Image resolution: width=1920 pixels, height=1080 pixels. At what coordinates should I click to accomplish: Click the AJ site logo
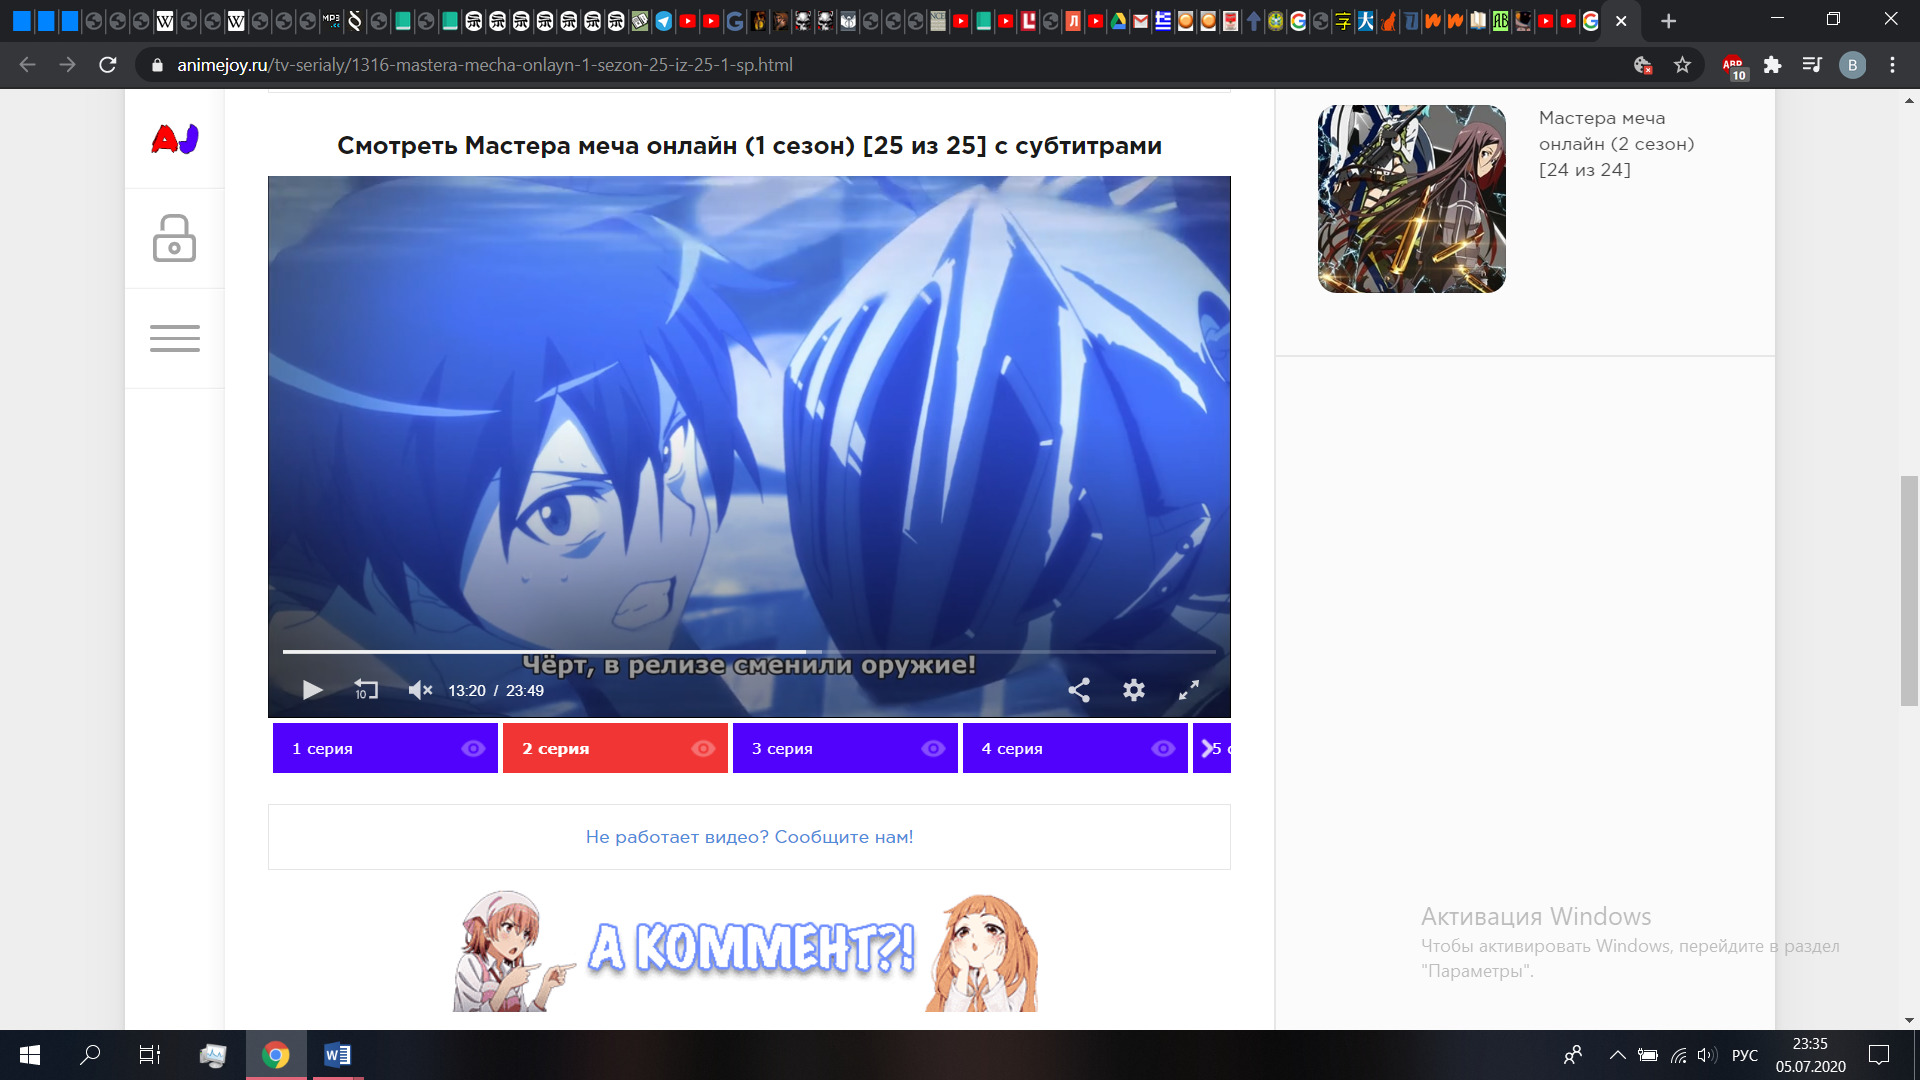(175, 139)
